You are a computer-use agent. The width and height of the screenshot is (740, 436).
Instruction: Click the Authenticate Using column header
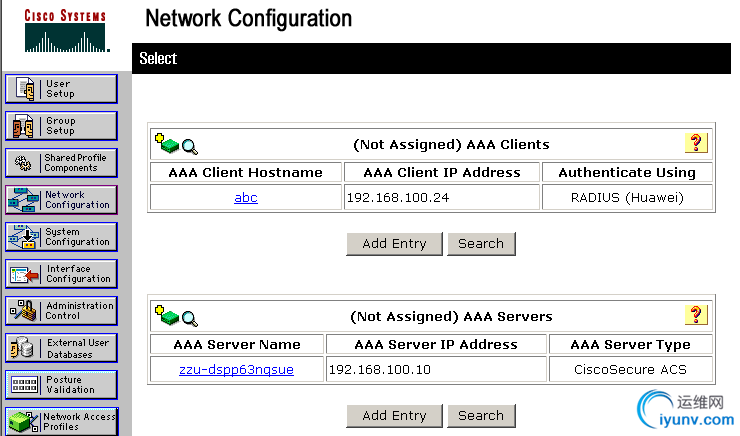pyautogui.click(x=627, y=172)
